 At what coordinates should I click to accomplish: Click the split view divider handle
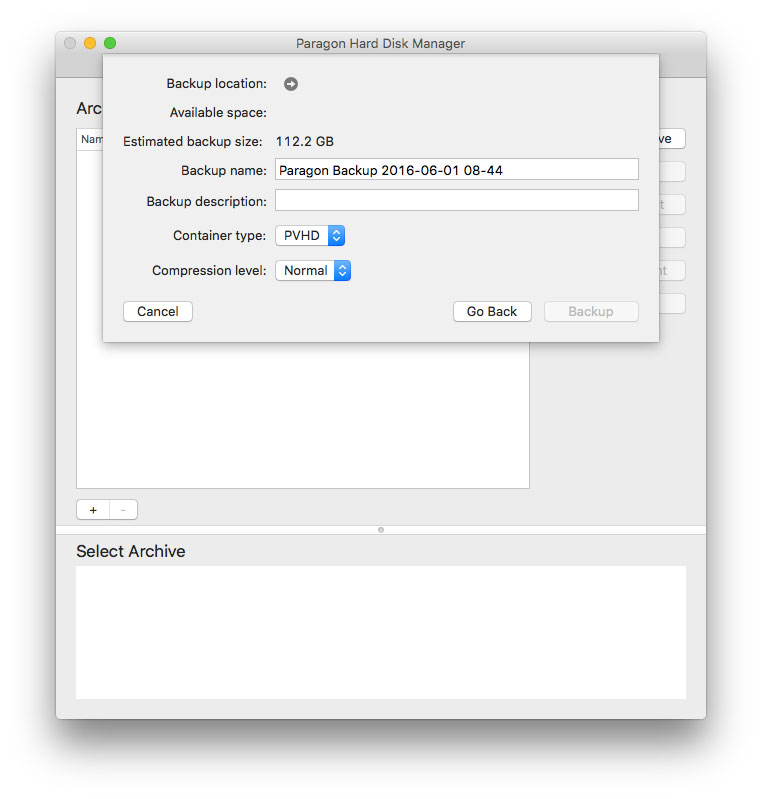point(381,530)
